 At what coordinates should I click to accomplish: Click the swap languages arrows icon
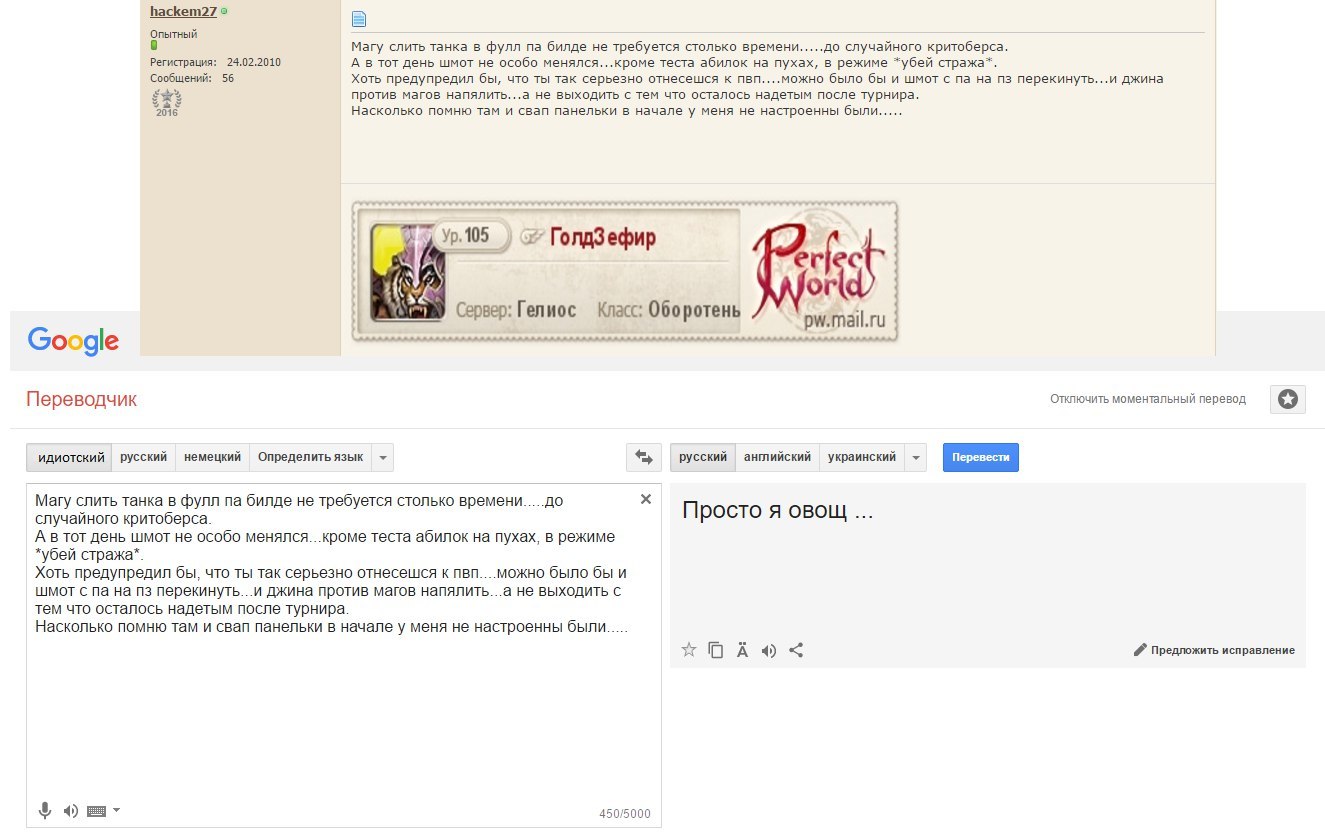pyautogui.click(x=643, y=457)
